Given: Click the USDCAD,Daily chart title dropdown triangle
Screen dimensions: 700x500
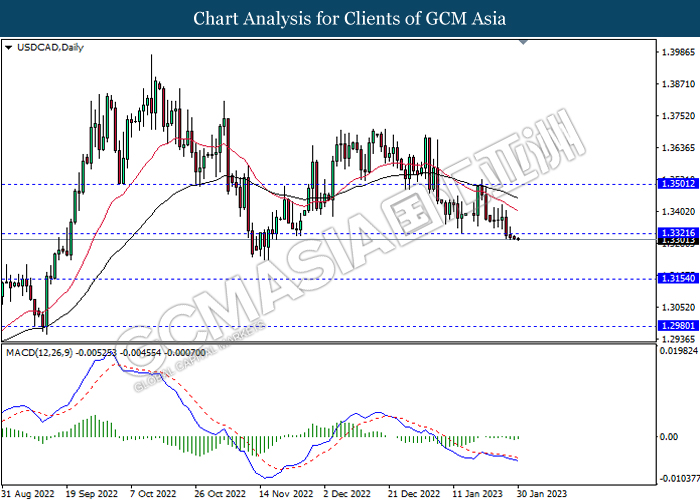Looking at the screenshot, I should pos(8,48).
